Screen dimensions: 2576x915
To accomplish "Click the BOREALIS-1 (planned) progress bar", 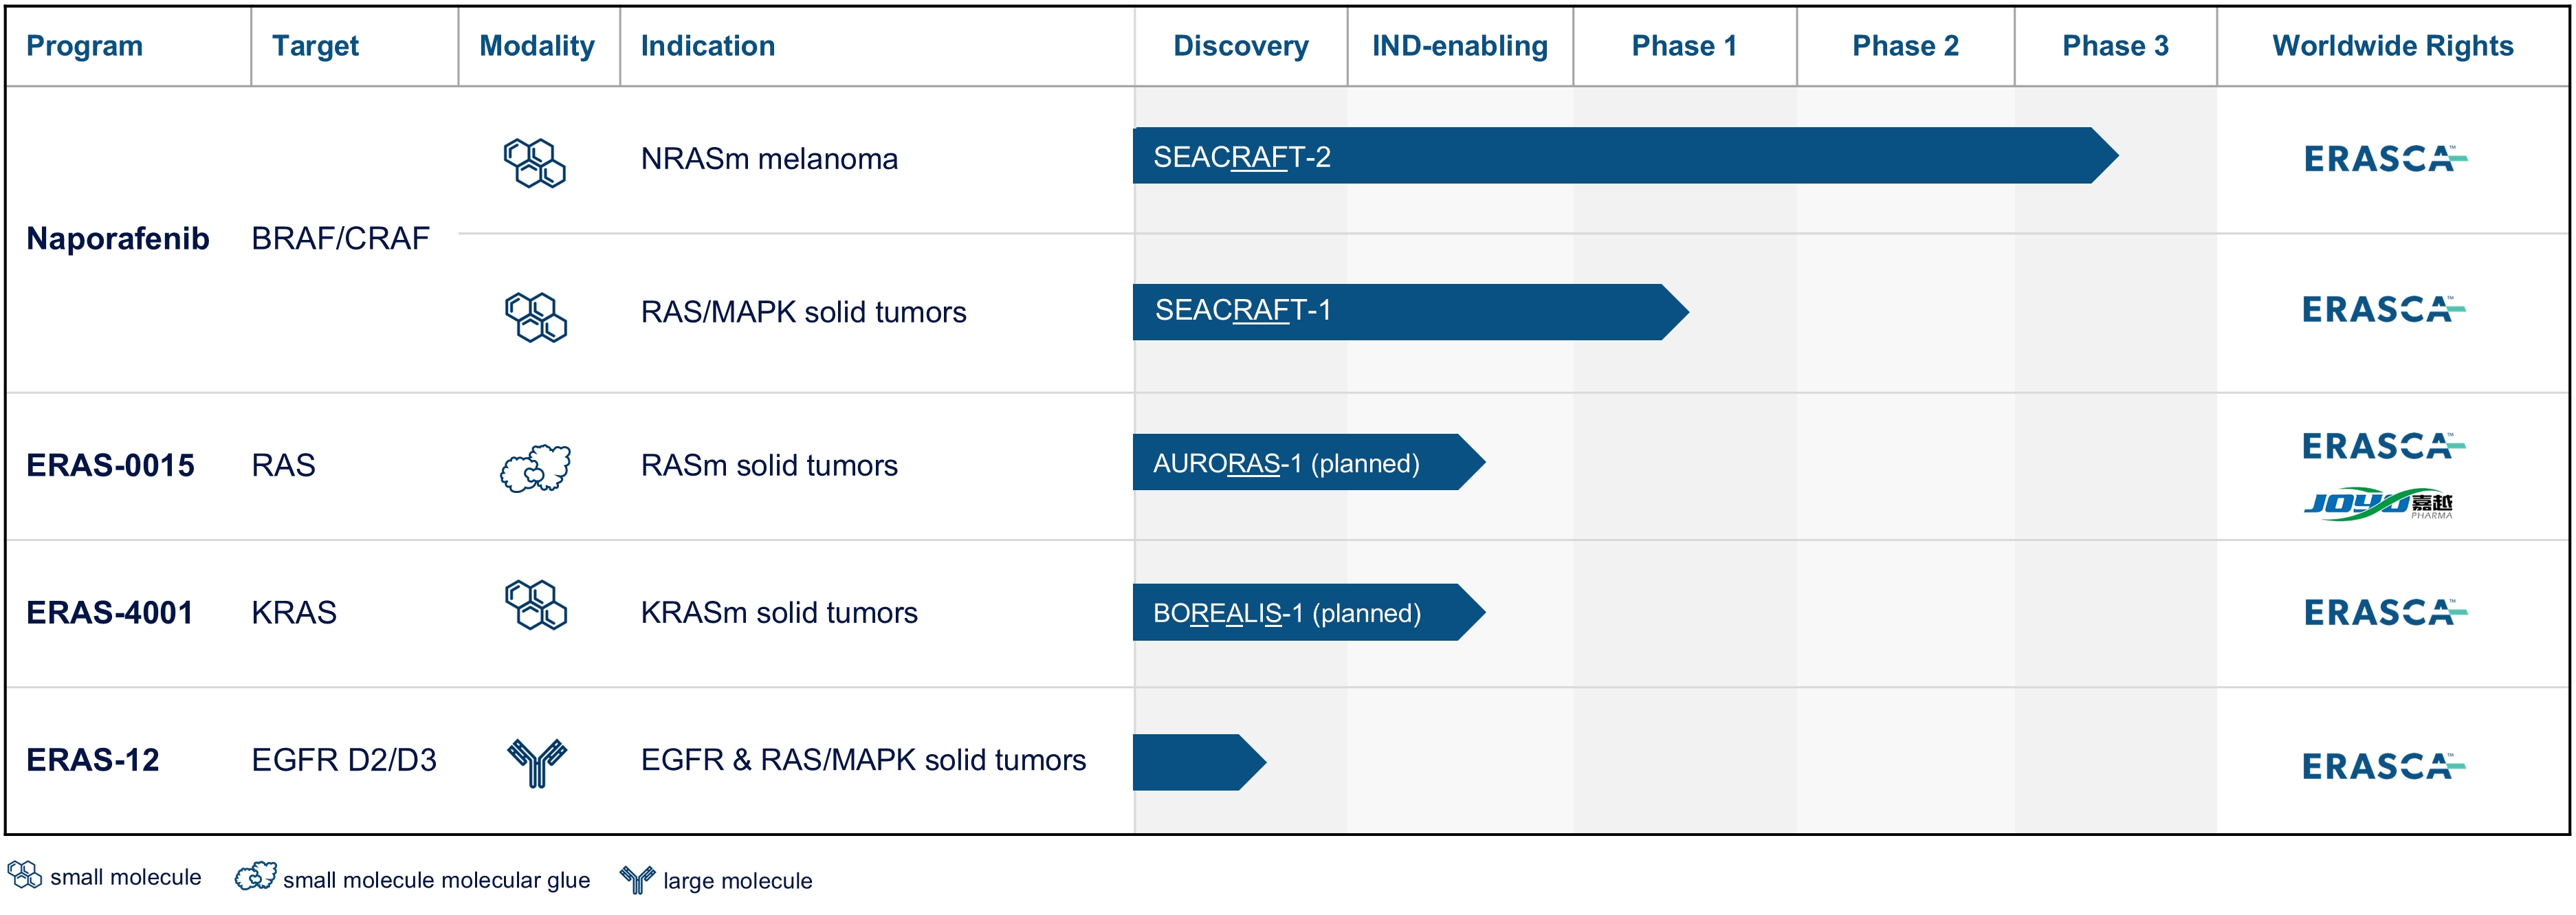I will [x=1300, y=612].
